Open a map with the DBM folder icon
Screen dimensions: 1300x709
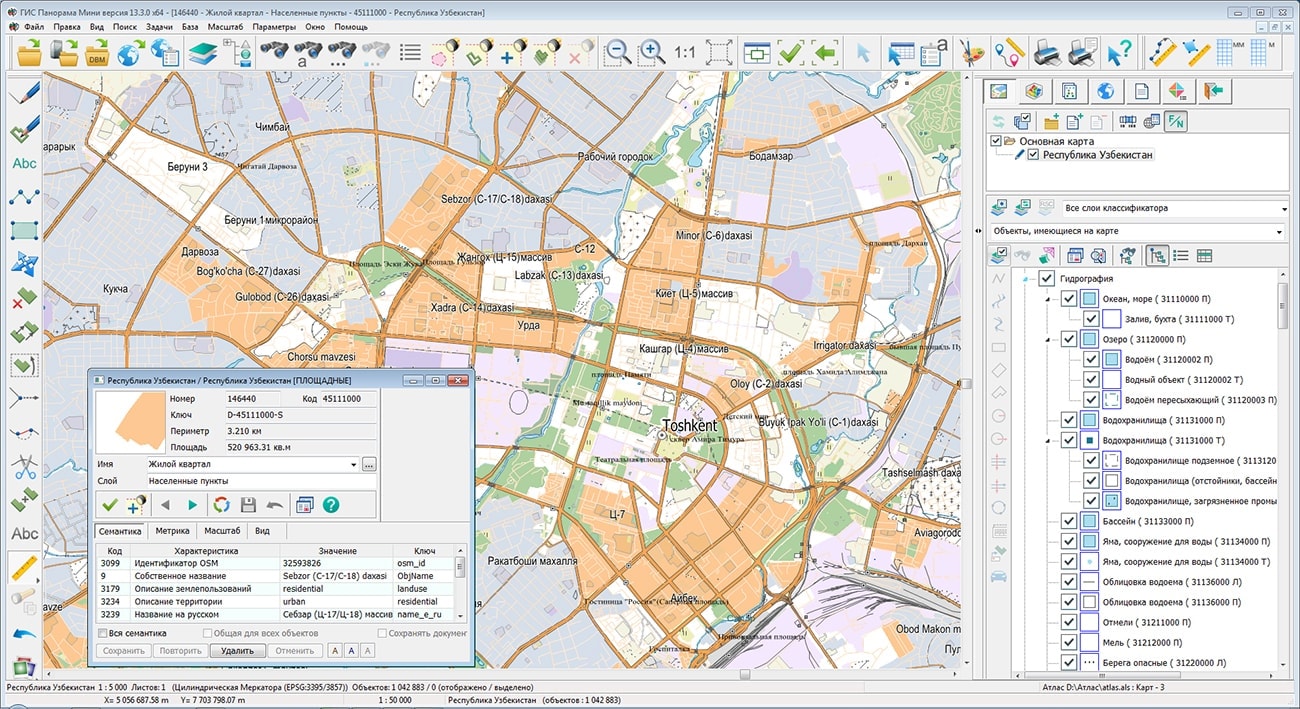(x=97, y=55)
